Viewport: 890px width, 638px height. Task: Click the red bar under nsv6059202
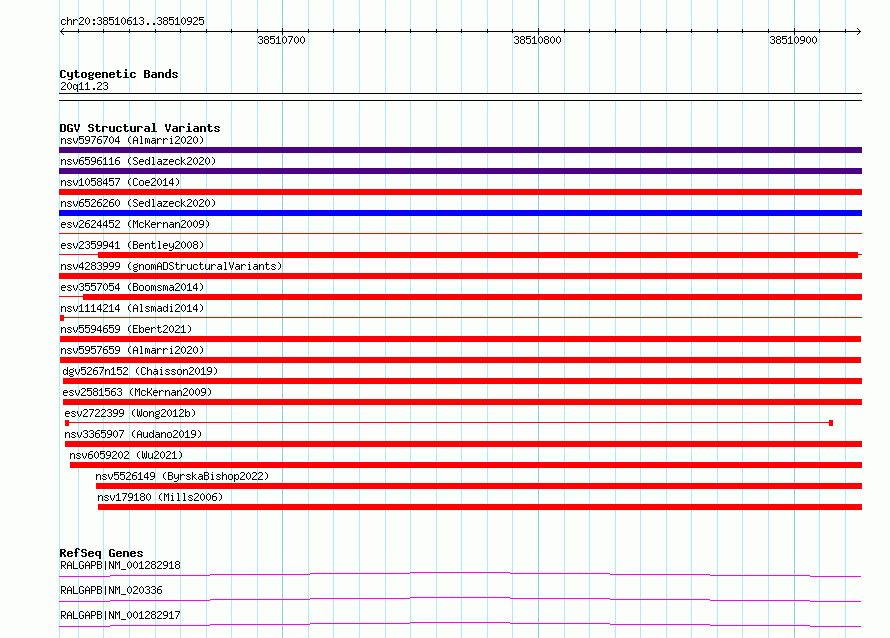466,465
